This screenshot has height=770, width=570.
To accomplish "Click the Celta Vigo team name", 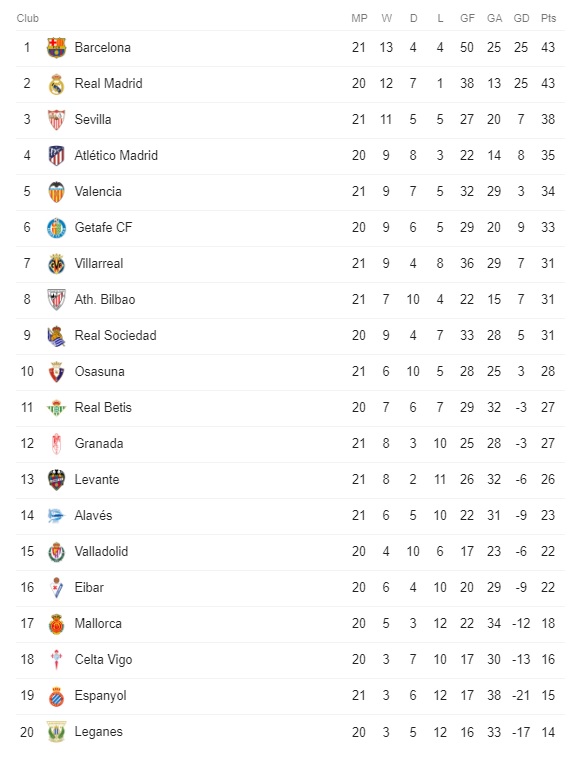I will (103, 660).
